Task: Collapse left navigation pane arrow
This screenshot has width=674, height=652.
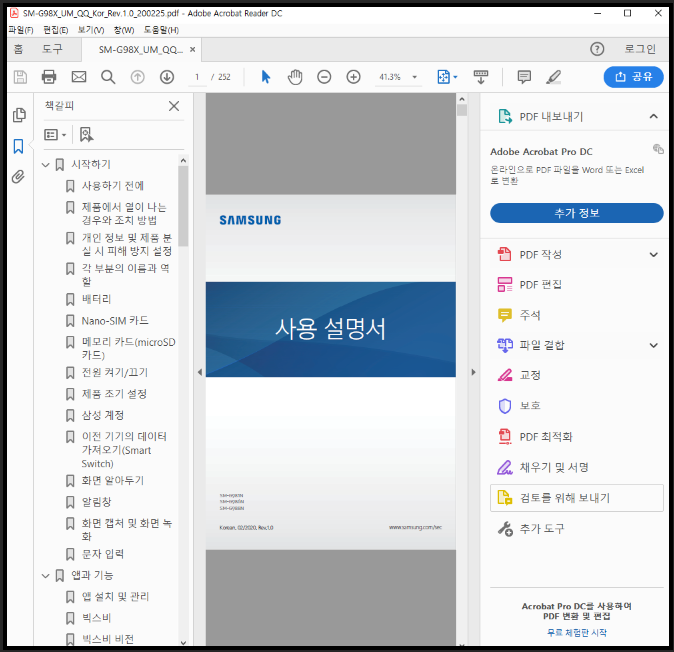Action: pos(199,372)
